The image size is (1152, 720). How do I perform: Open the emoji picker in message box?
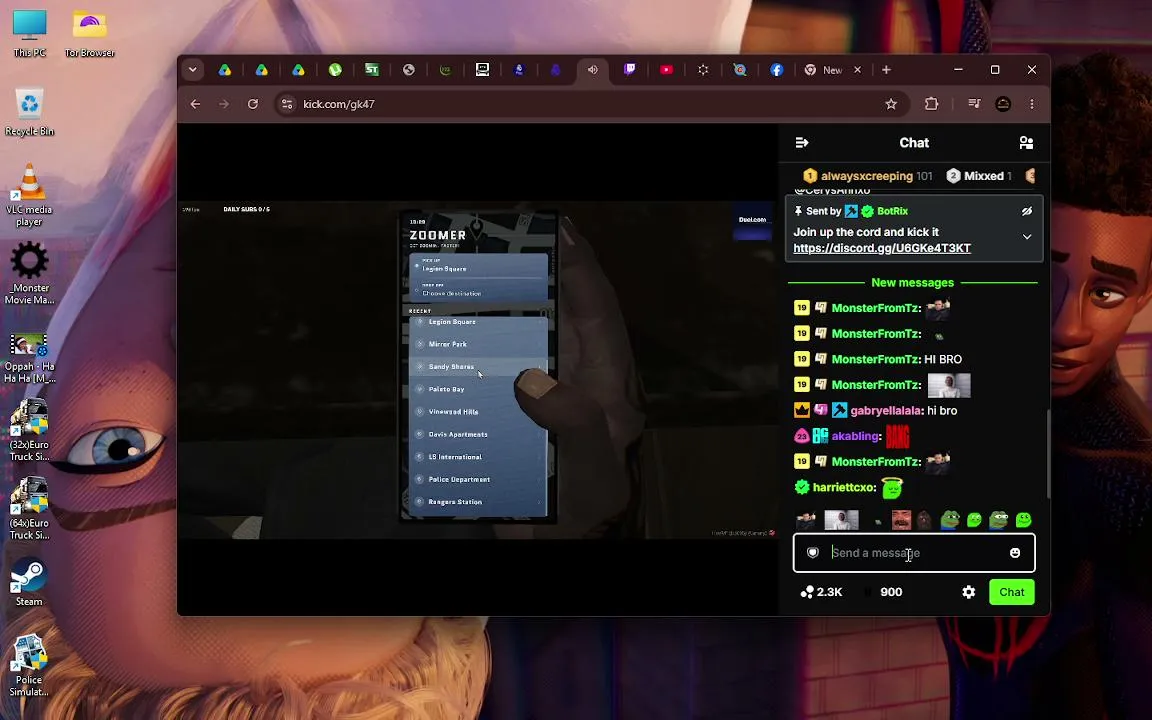[1015, 552]
